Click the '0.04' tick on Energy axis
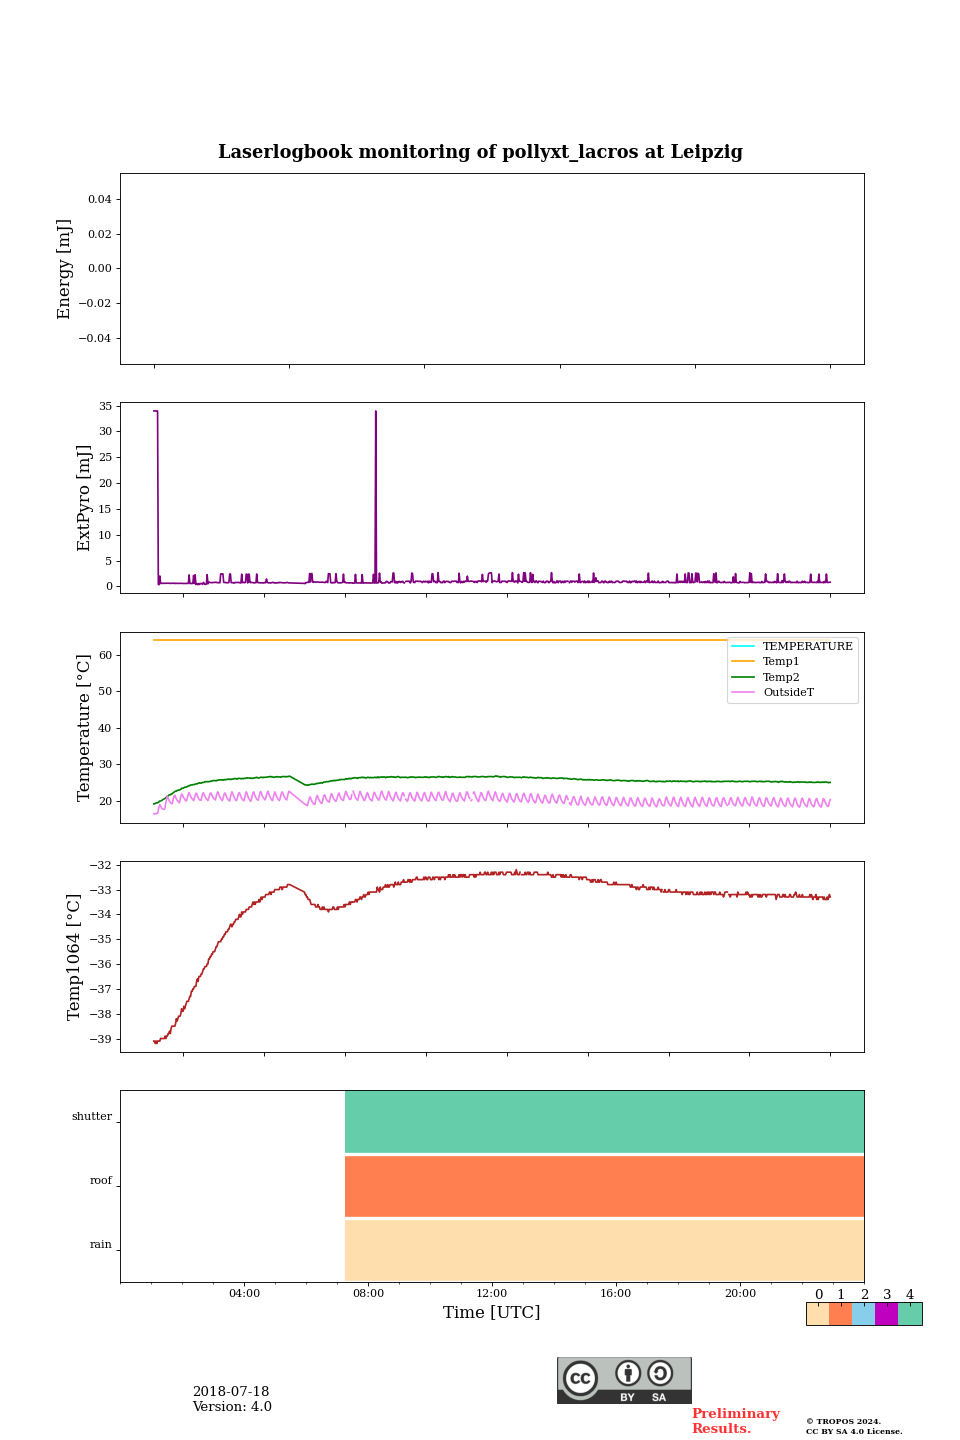 click(99, 199)
